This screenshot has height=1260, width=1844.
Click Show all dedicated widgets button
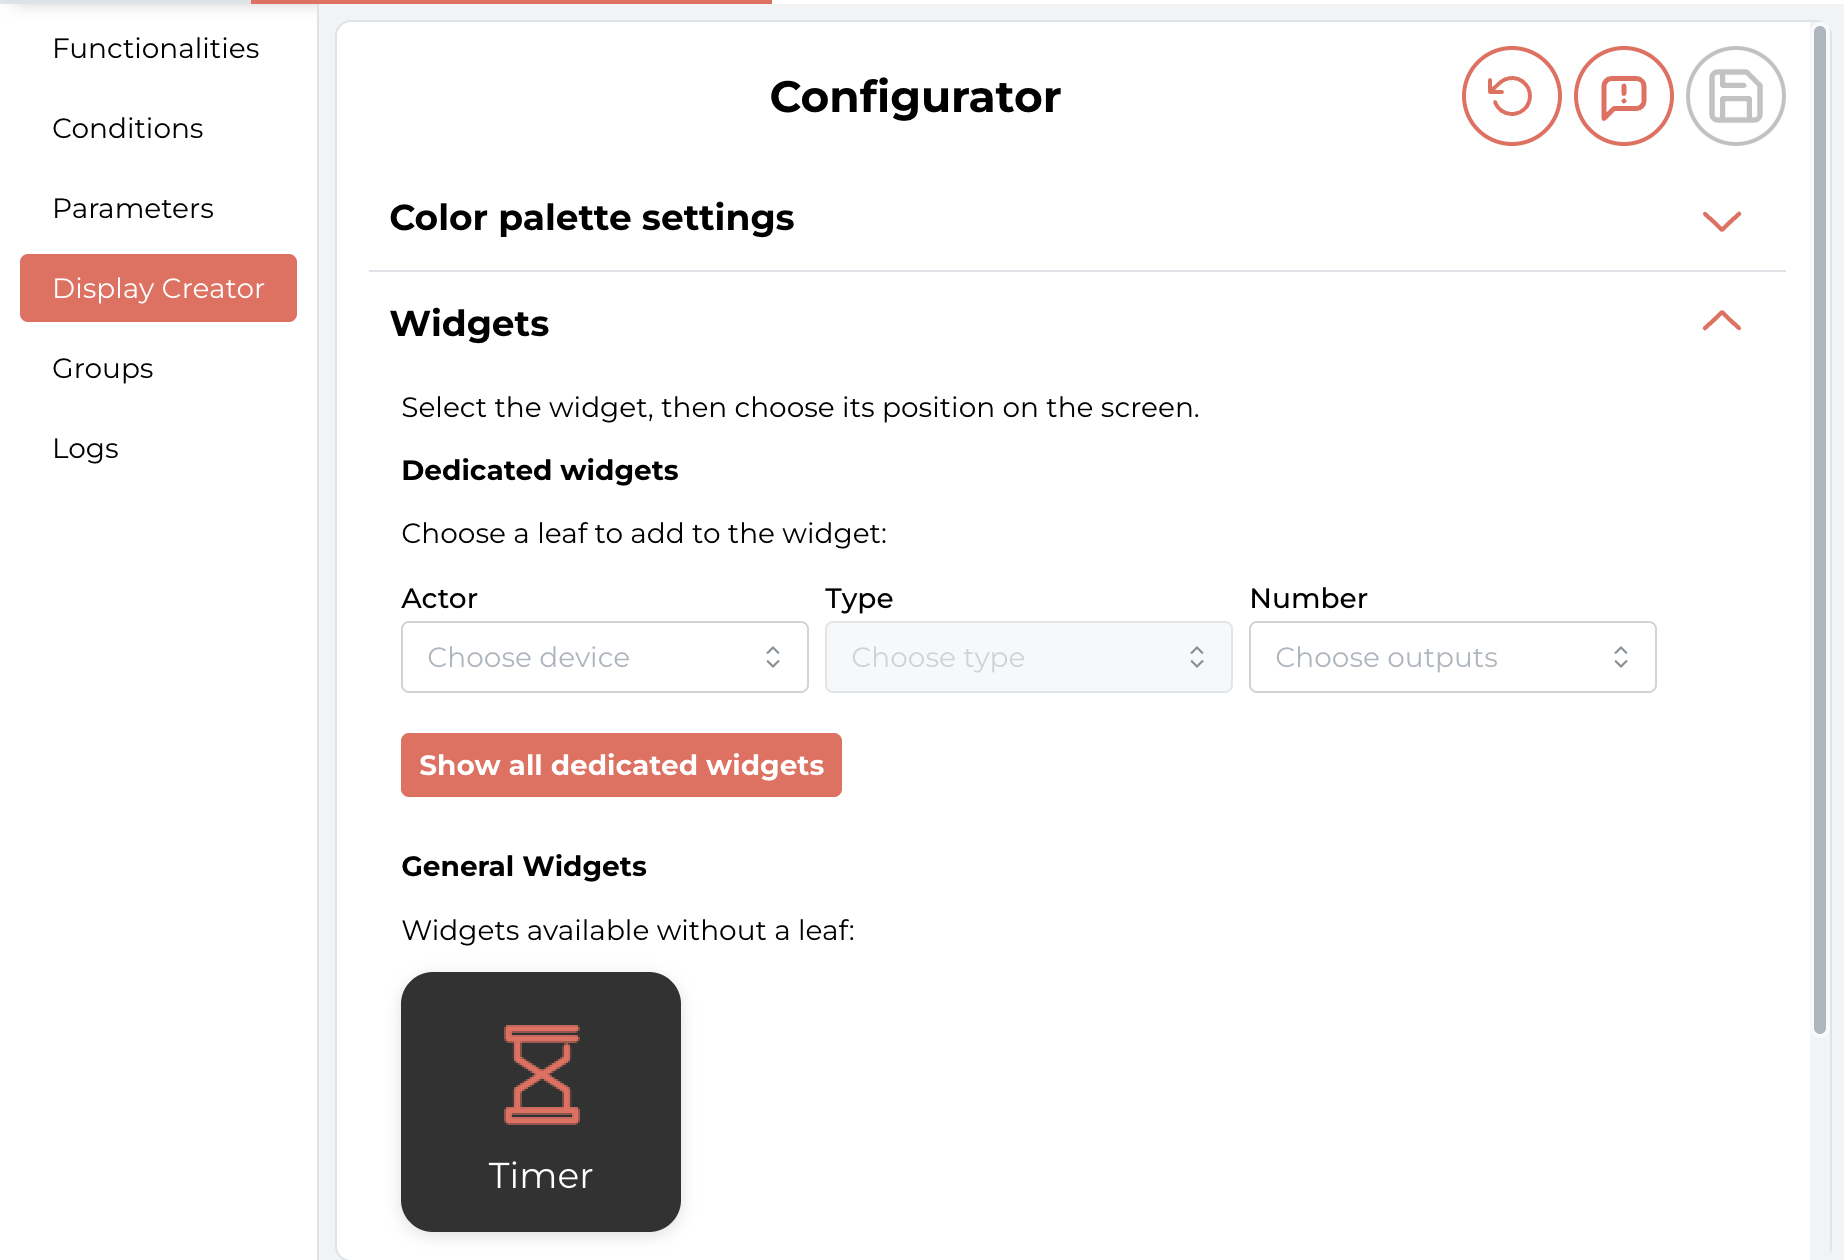coord(621,765)
